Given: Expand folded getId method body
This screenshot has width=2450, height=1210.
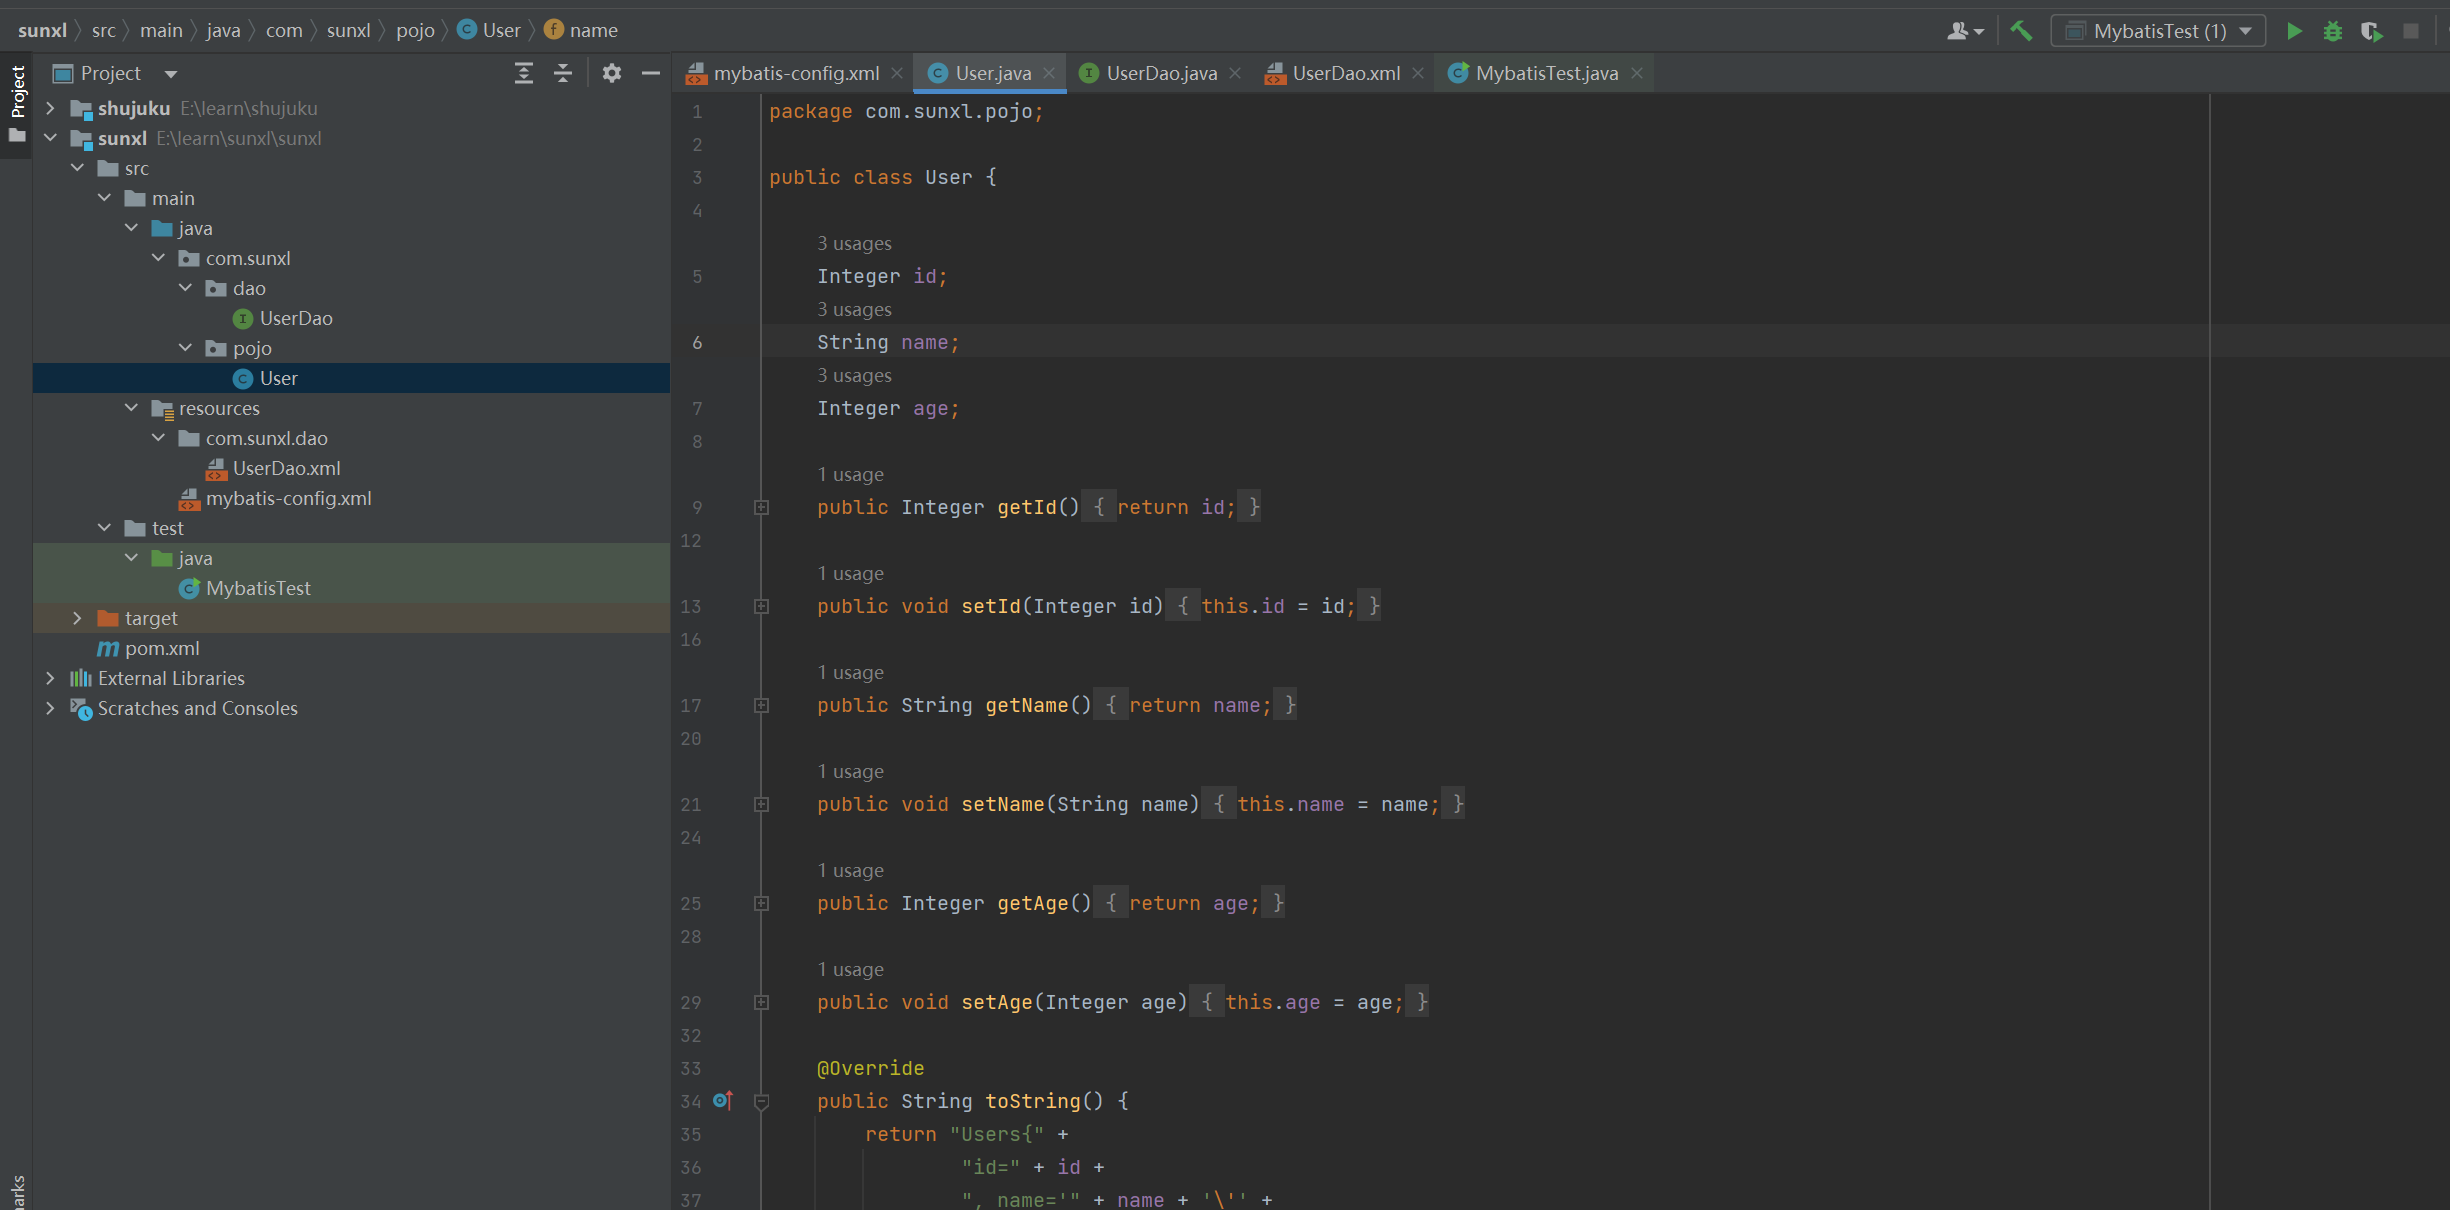Looking at the screenshot, I should tap(761, 508).
